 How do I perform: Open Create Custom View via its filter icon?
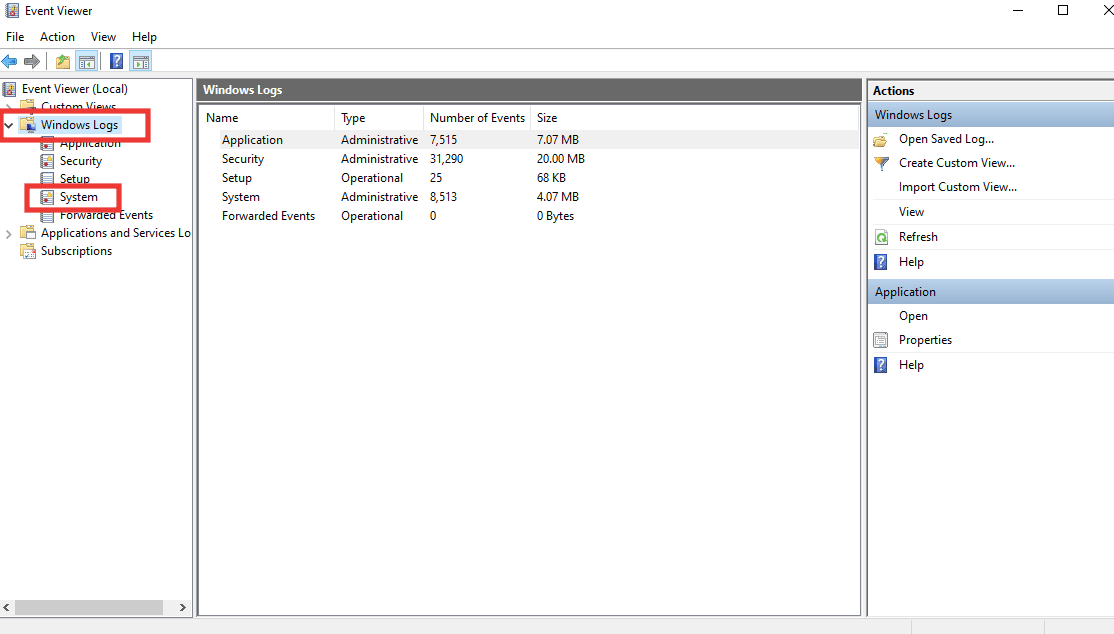[881, 162]
